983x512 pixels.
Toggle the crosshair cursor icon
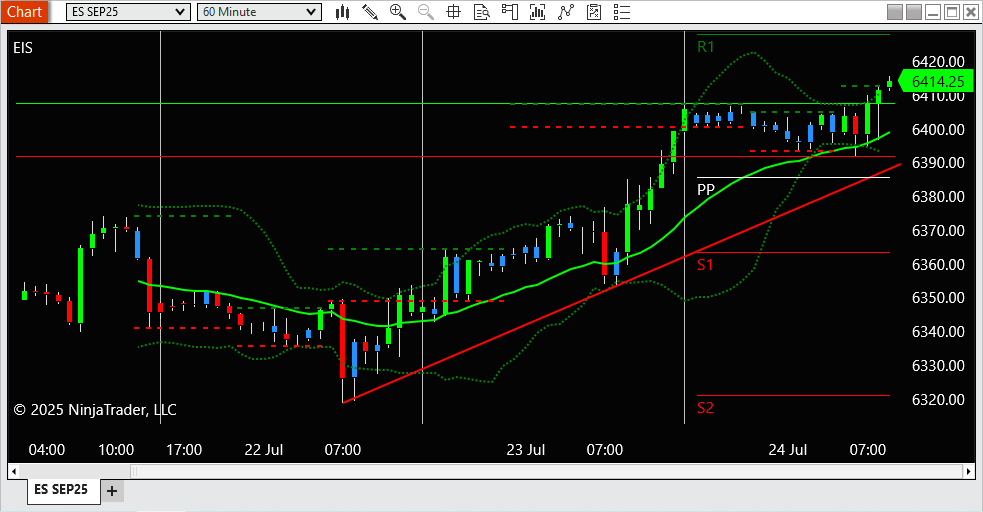coord(453,12)
